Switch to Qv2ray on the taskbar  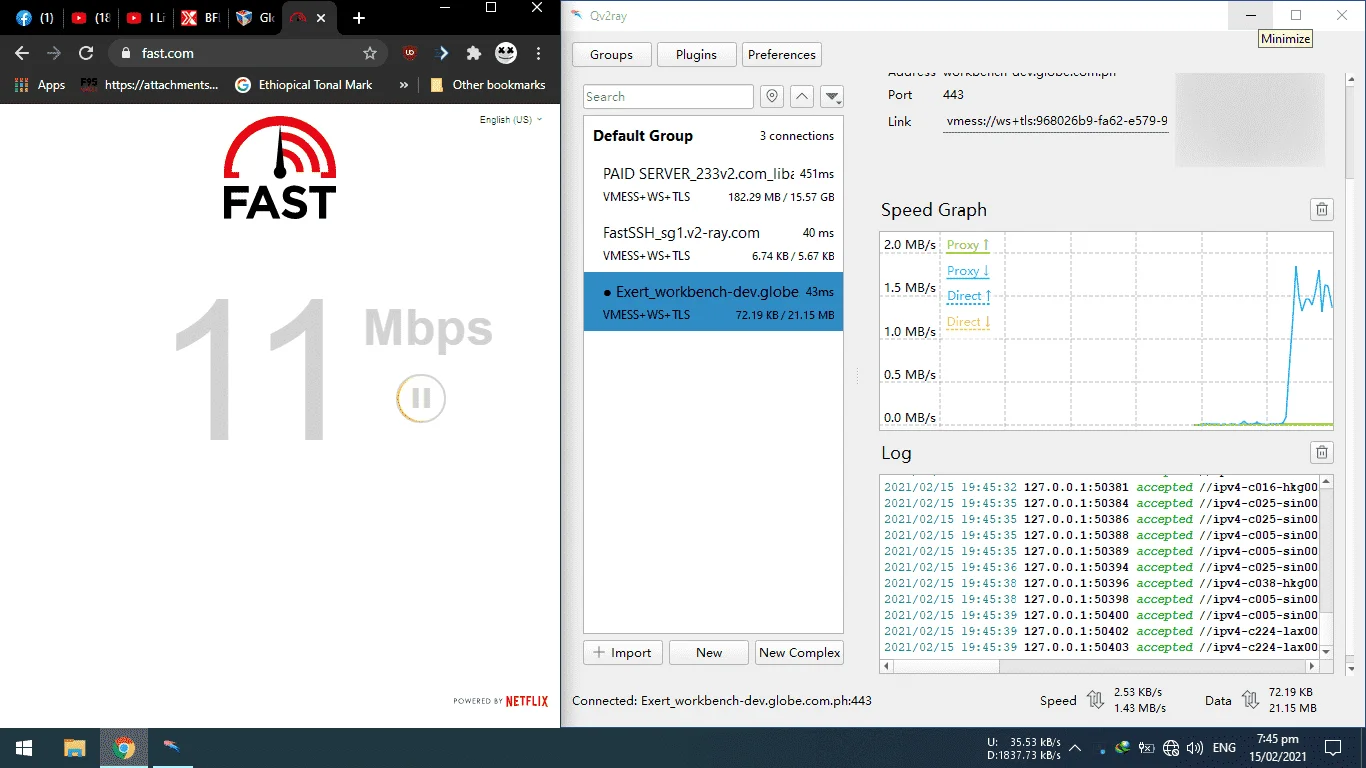pos(173,748)
